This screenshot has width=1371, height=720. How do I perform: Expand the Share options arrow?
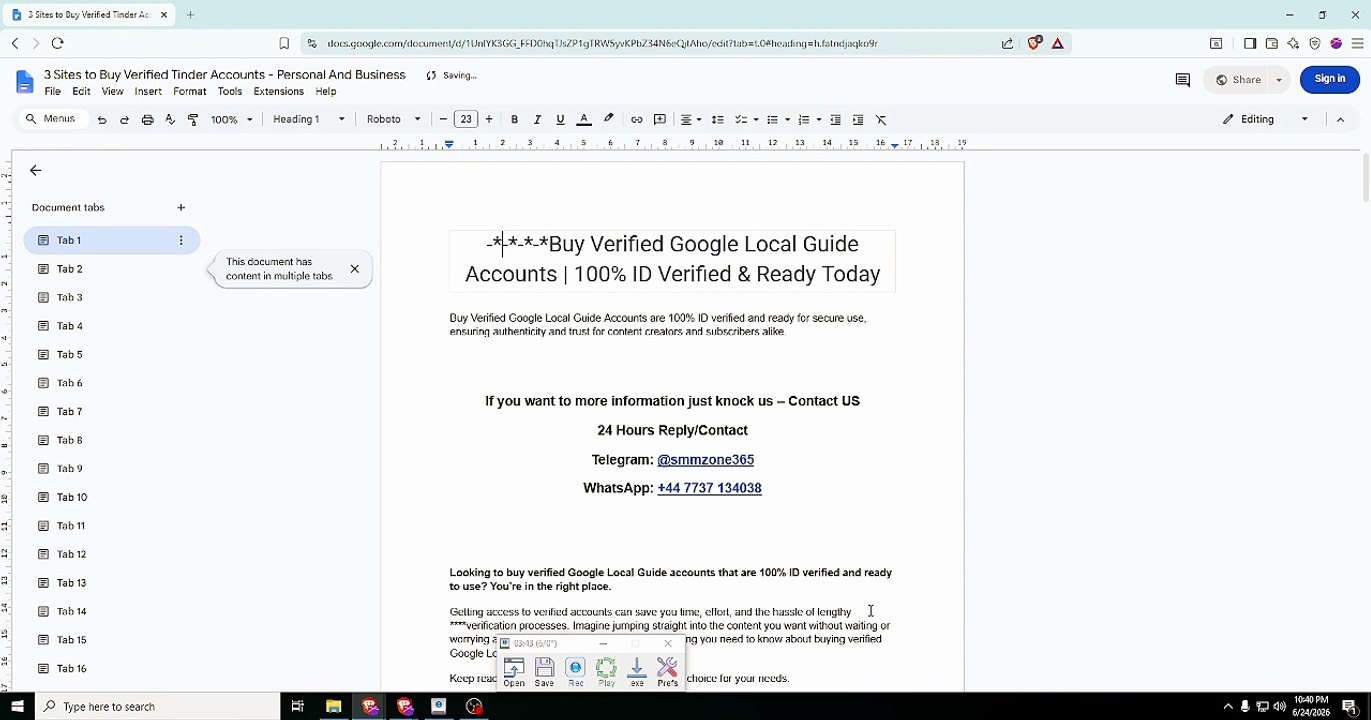pos(1279,80)
